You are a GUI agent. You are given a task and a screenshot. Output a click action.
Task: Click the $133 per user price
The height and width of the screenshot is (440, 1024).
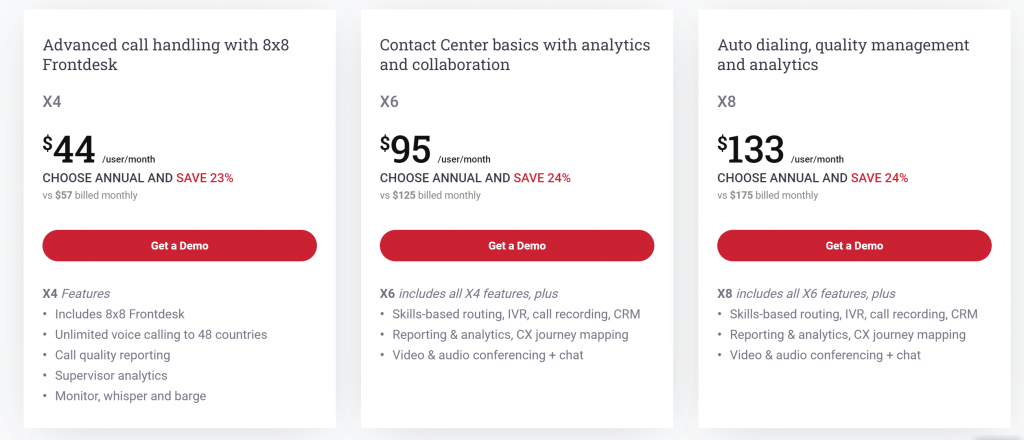tap(751, 150)
